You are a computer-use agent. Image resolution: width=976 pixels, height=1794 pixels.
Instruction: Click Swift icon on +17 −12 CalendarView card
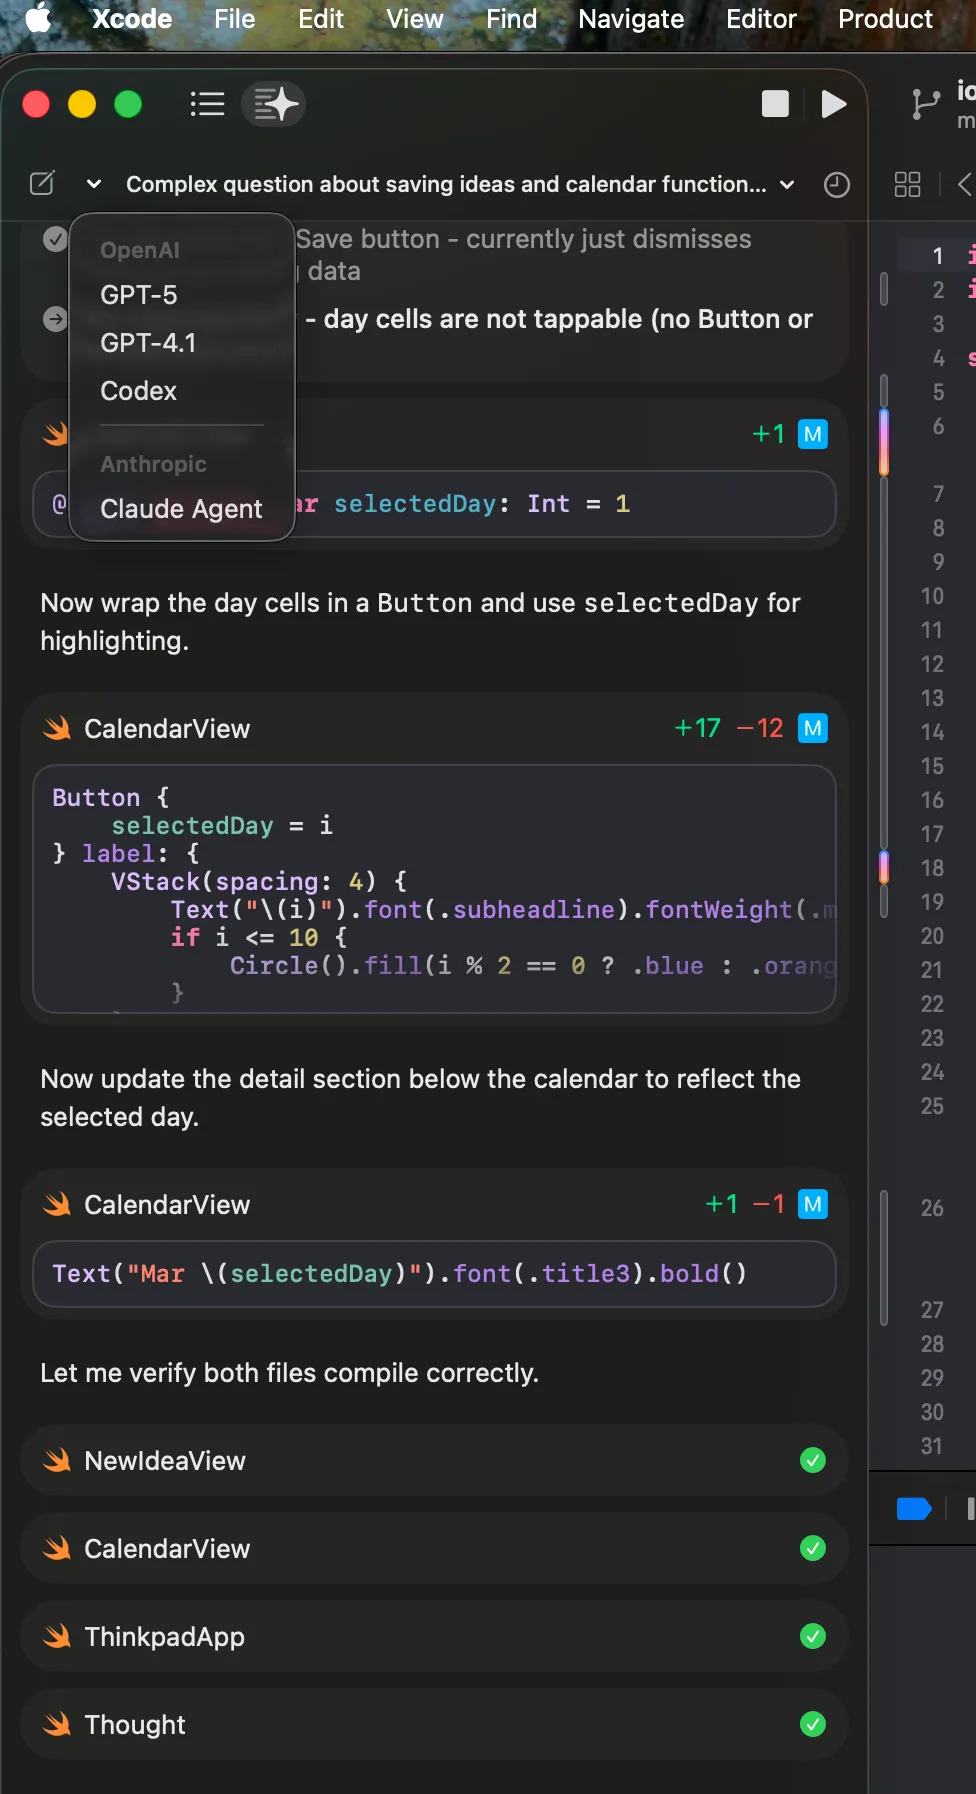pyautogui.click(x=57, y=728)
